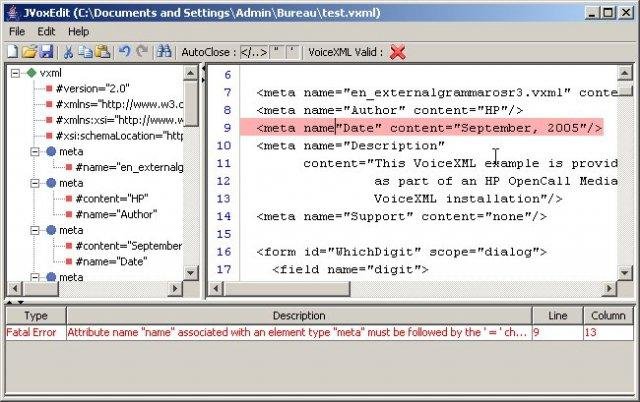Select the vxml root tree item
This screenshot has width=640, height=402.
51,73
